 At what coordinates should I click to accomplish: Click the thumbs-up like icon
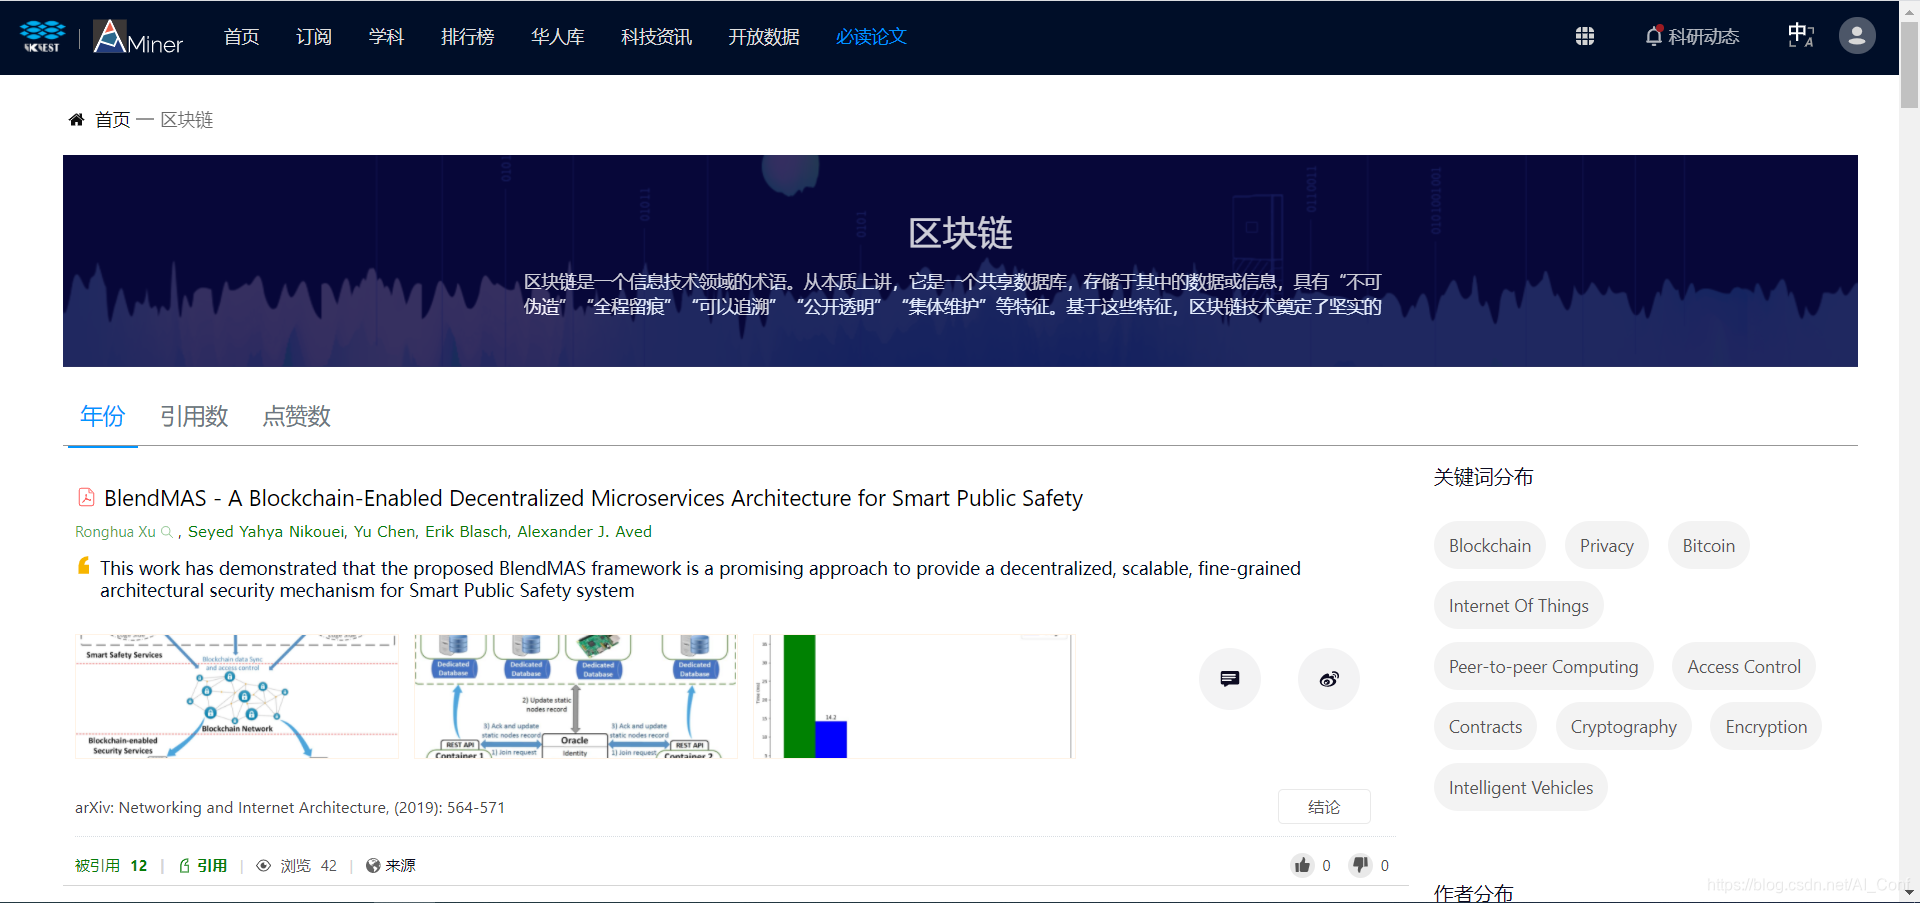[x=1302, y=865]
